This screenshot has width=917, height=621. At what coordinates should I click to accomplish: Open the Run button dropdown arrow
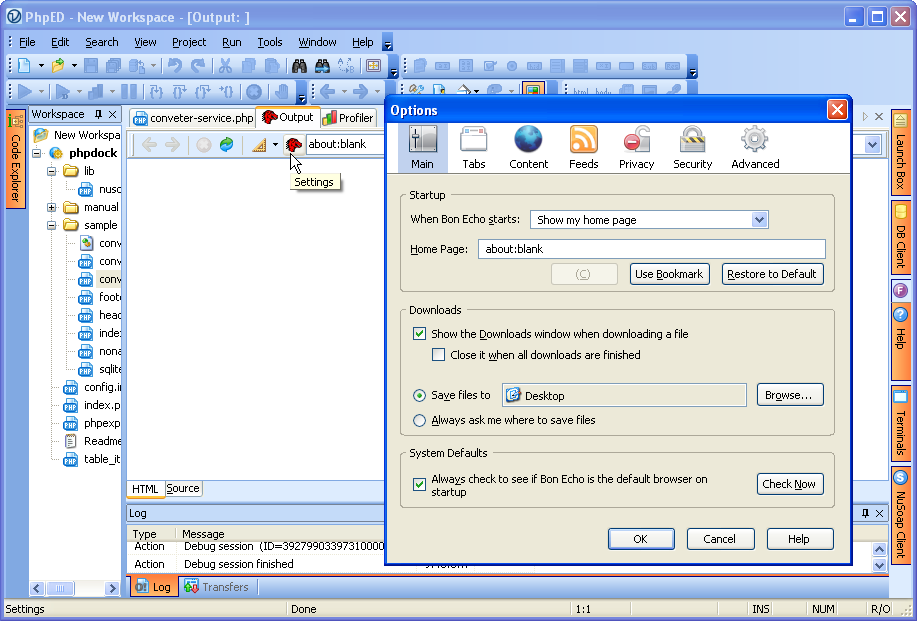[x=41, y=91]
